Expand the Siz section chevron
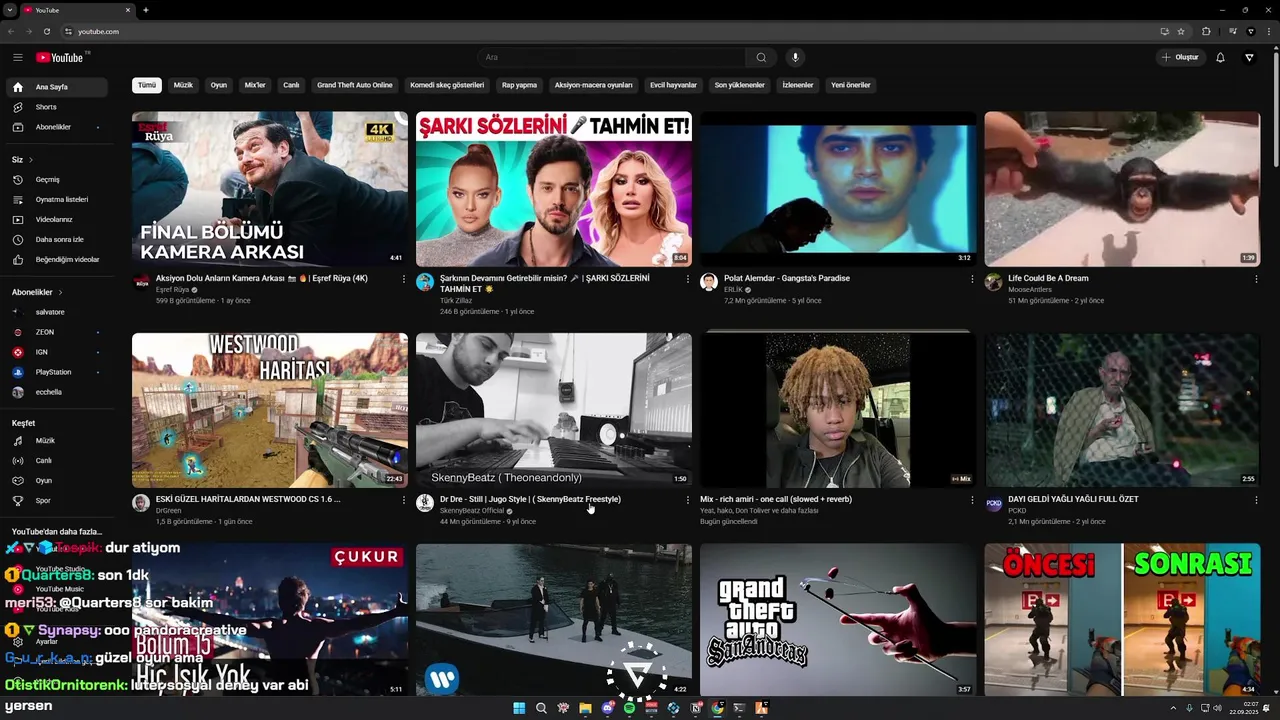Image resolution: width=1280 pixels, height=720 pixels. pos(31,160)
